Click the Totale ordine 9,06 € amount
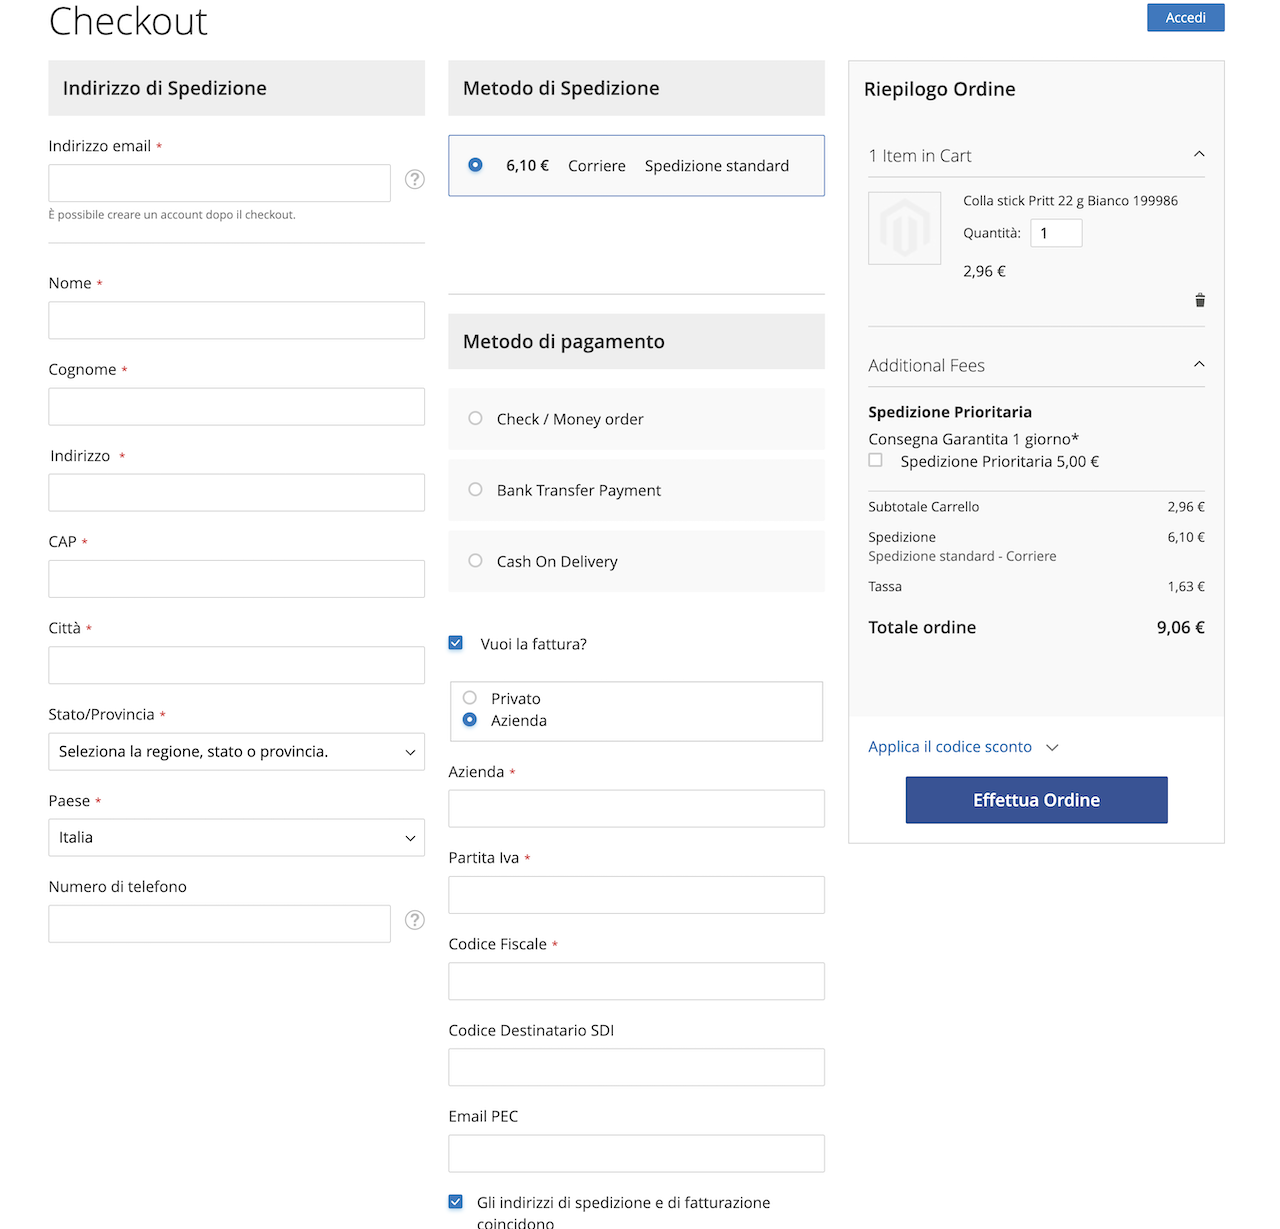 pyautogui.click(x=1180, y=627)
